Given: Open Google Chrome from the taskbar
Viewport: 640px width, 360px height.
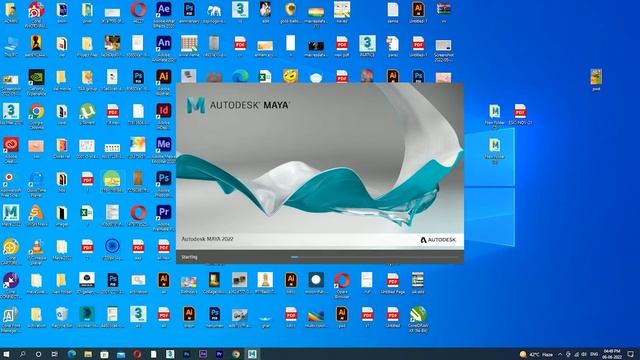Looking at the screenshot, I should [x=236, y=354].
